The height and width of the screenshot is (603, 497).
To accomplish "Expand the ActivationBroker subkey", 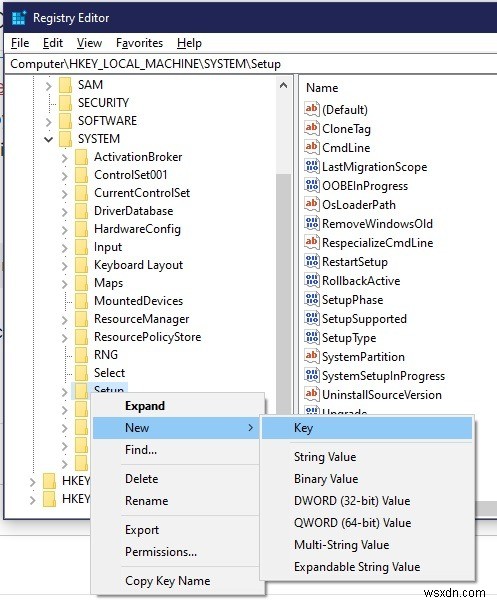I will point(65,158).
